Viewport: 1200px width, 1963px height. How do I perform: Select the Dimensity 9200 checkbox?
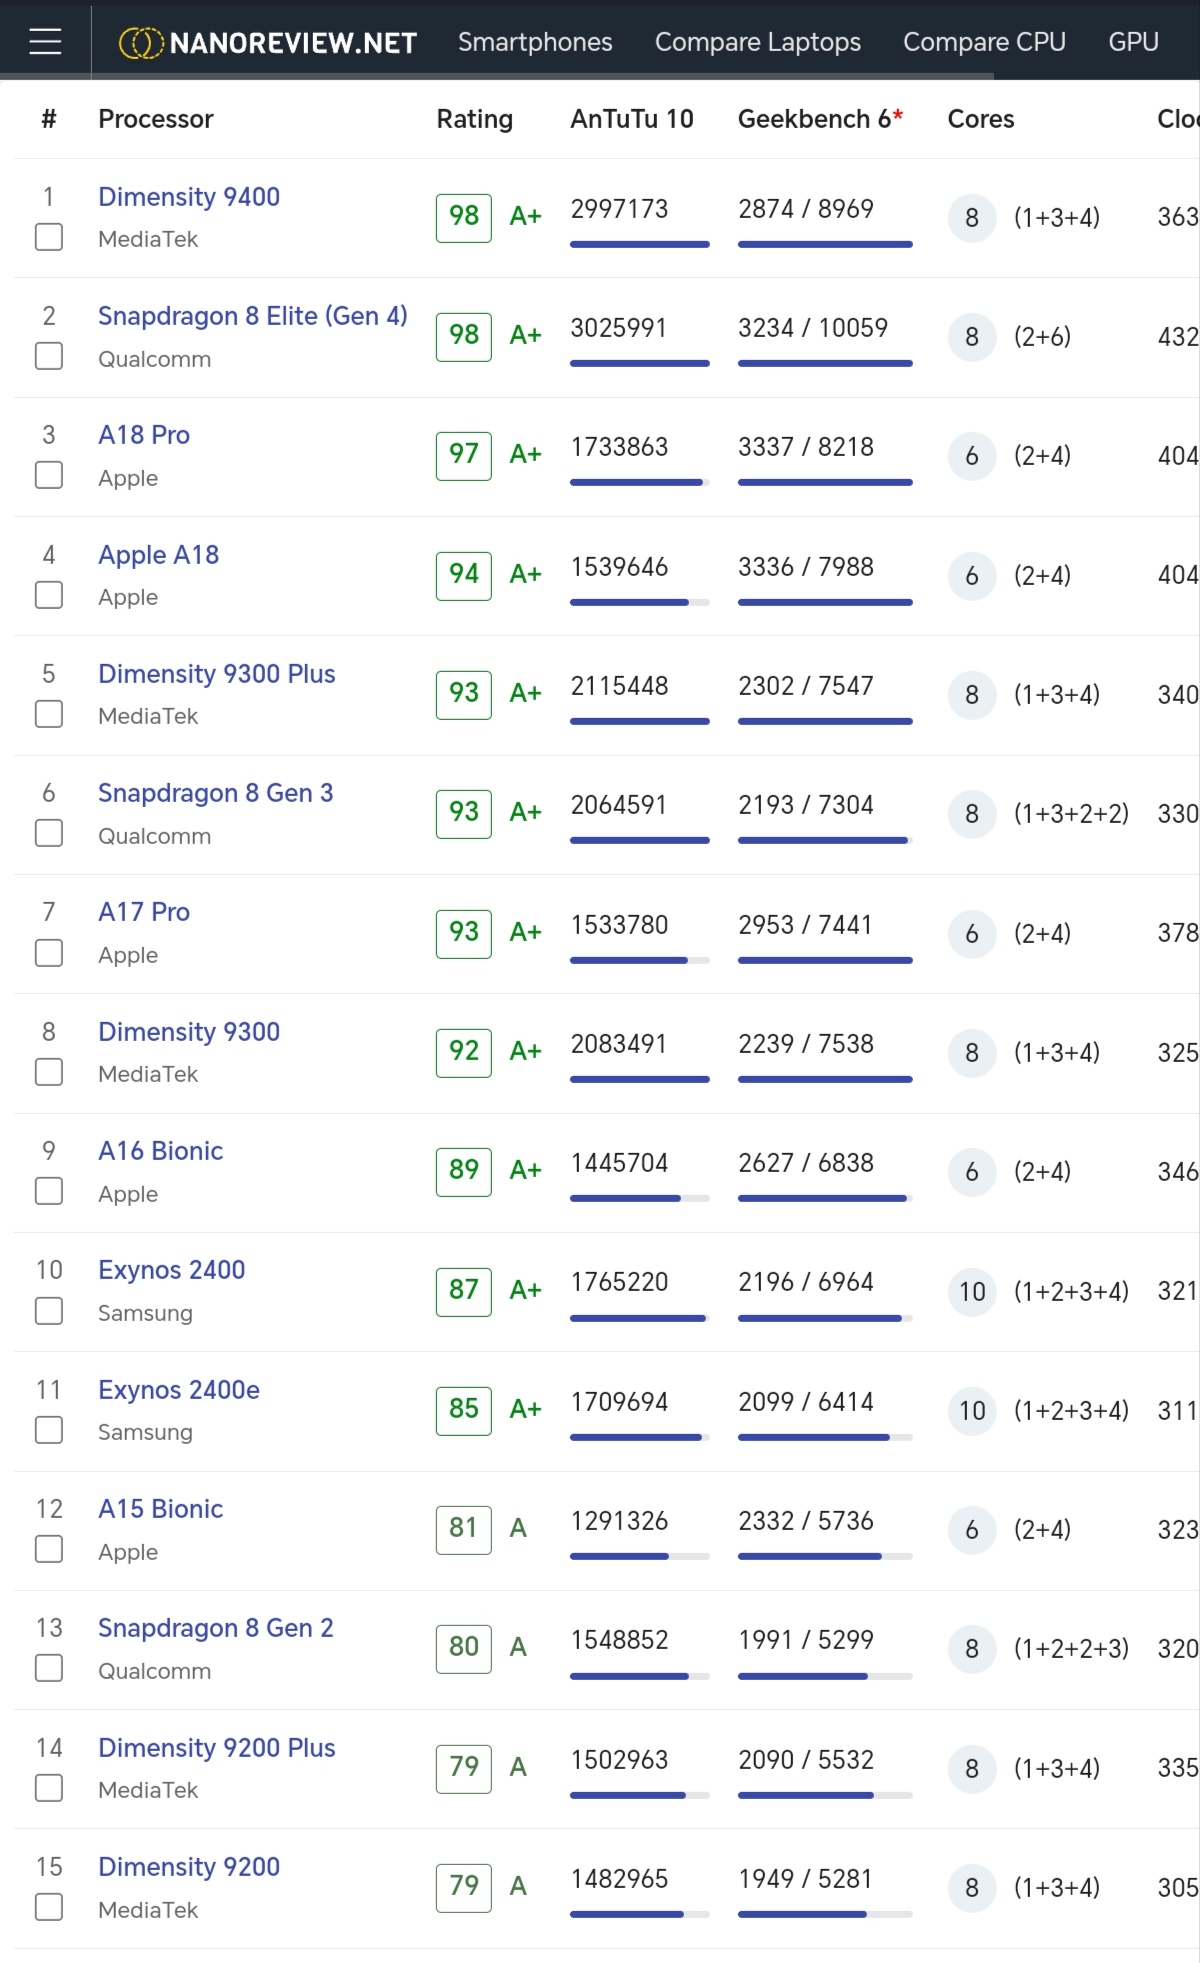[x=49, y=1907]
